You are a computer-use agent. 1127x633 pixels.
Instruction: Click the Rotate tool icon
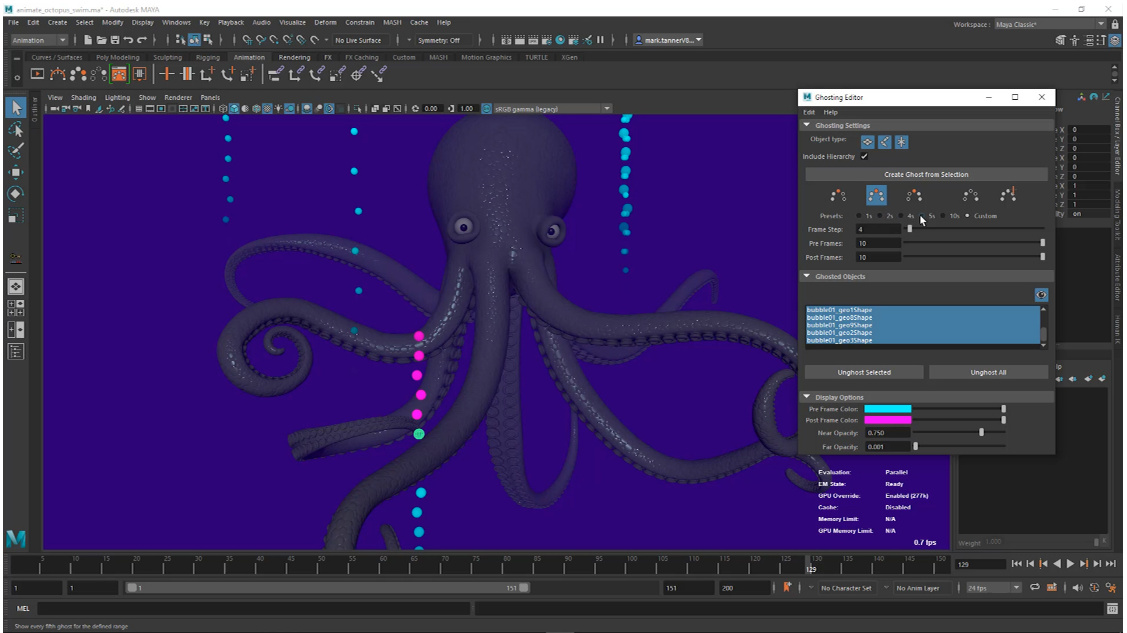(x=16, y=194)
